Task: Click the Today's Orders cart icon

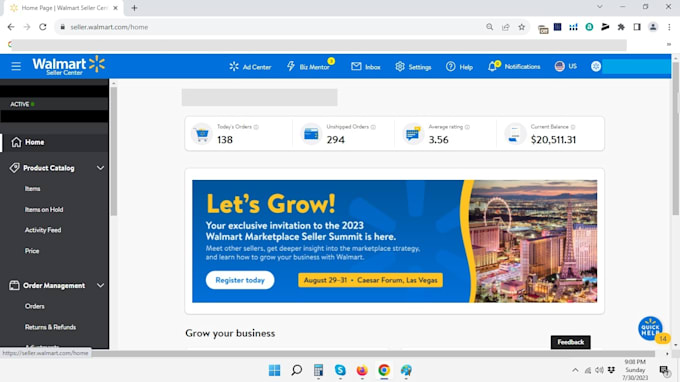Action: pyautogui.click(x=202, y=134)
